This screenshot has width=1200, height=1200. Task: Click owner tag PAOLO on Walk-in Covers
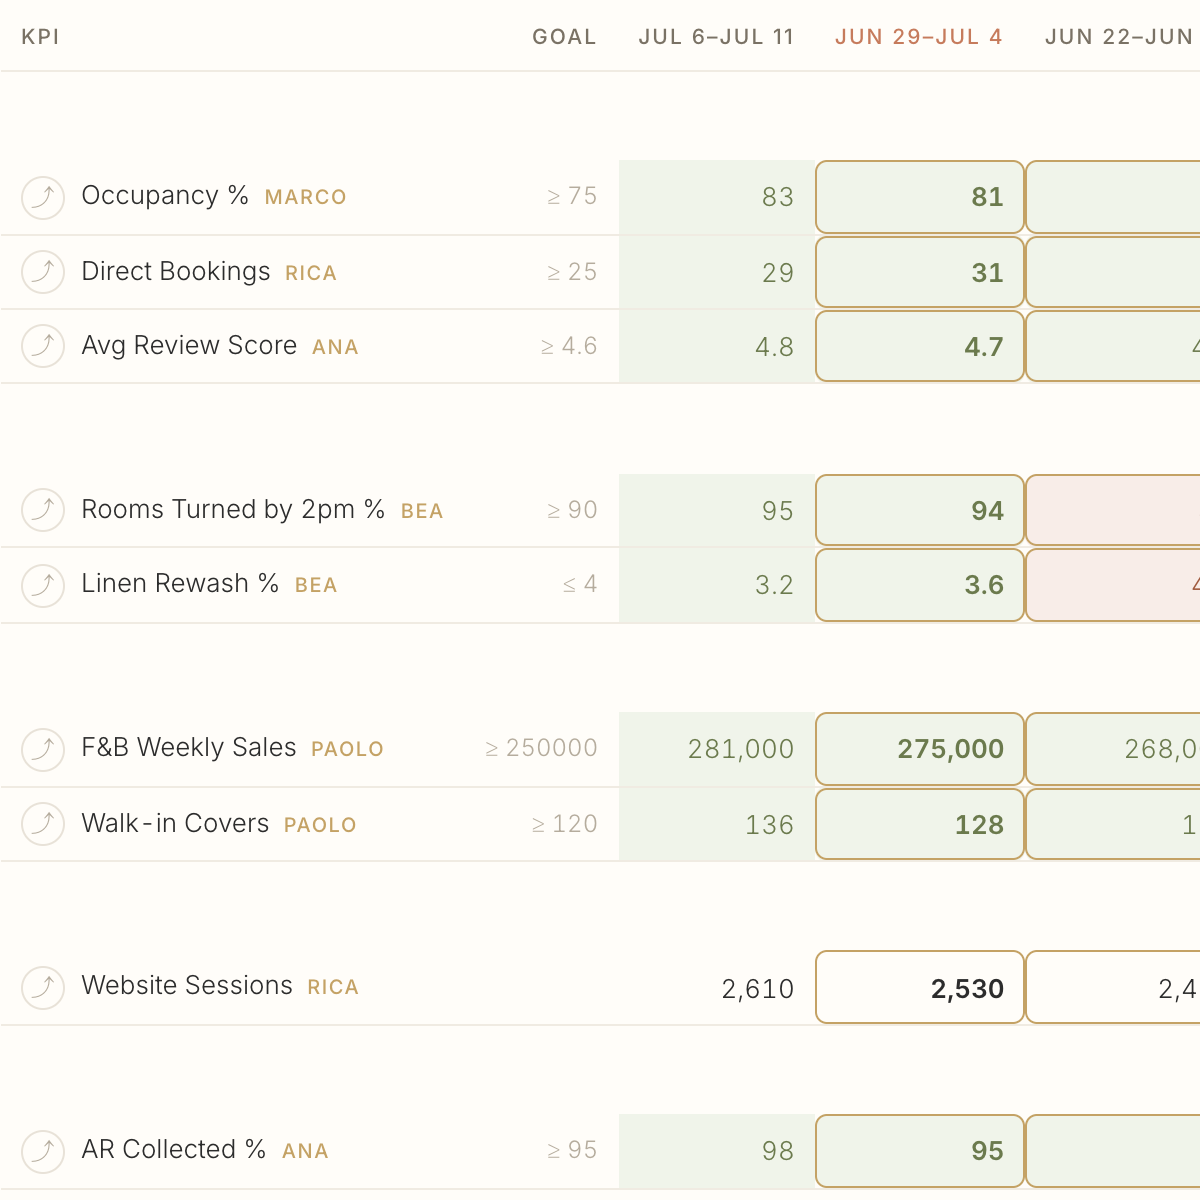click(320, 825)
